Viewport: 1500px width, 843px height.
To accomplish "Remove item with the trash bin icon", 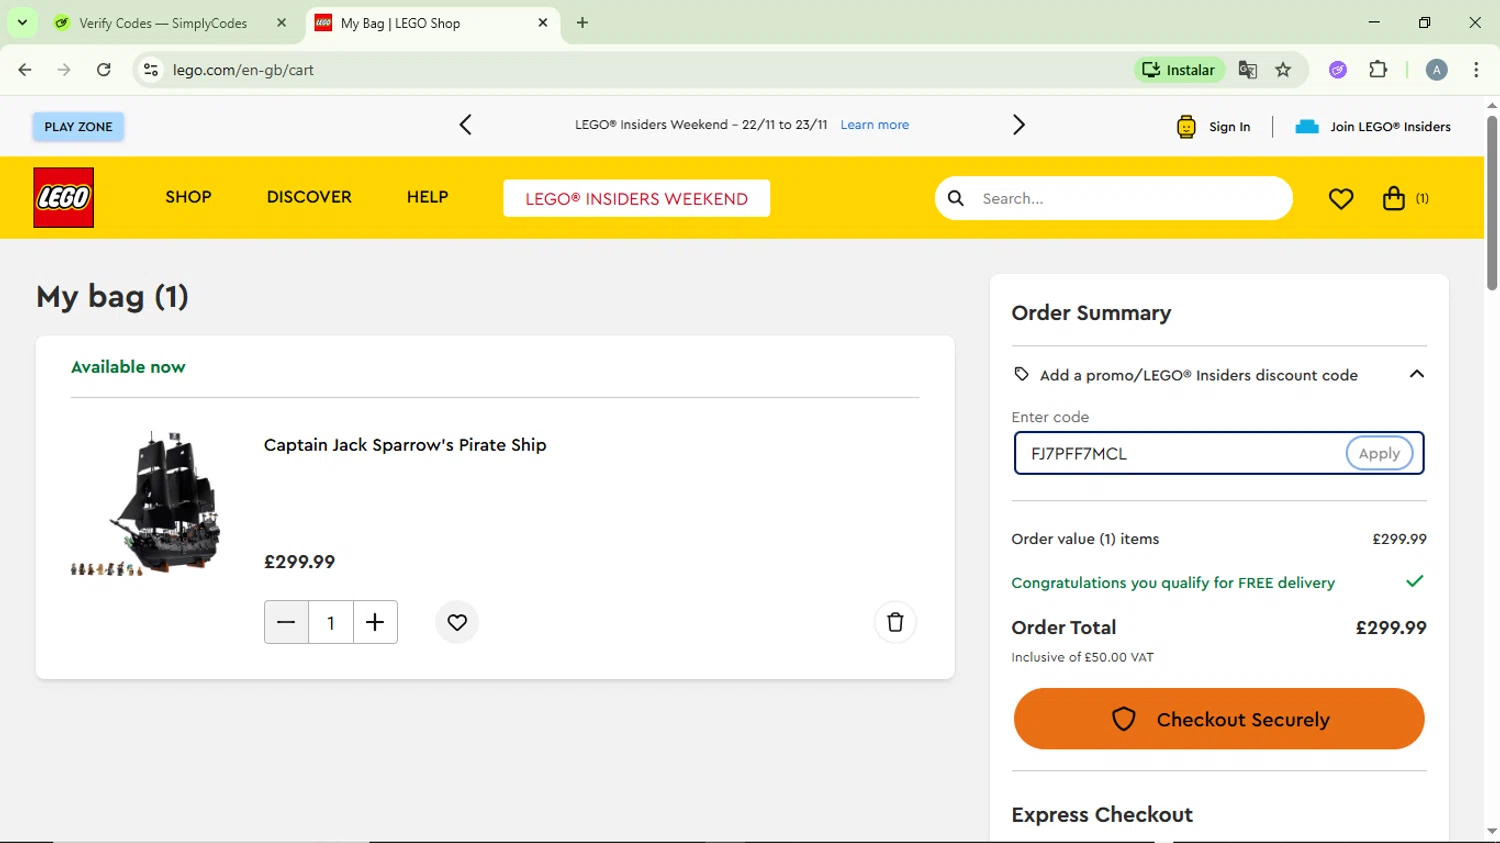I will [895, 622].
